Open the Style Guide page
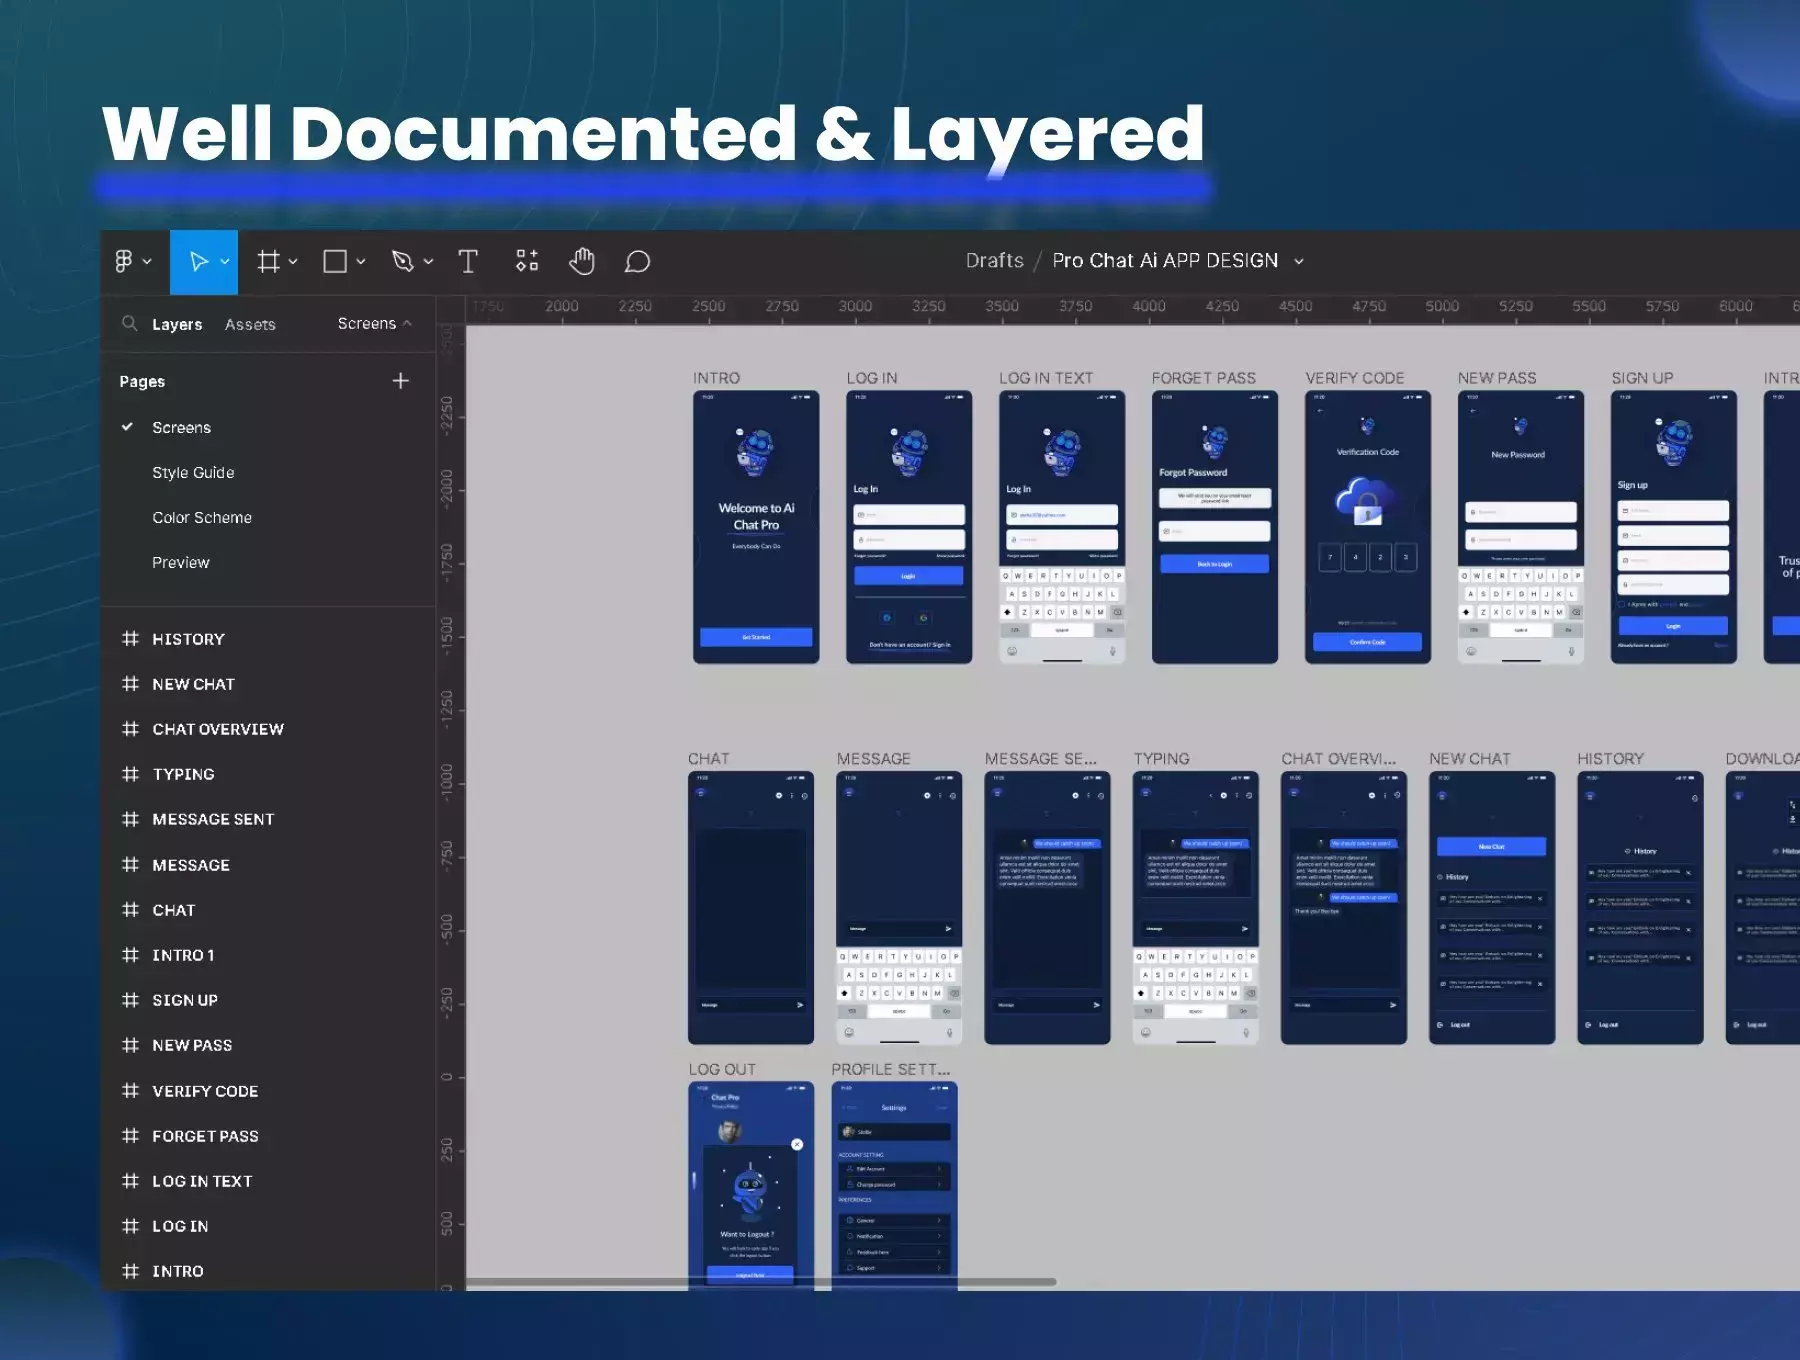This screenshot has height=1360, width=1800. tap(193, 472)
